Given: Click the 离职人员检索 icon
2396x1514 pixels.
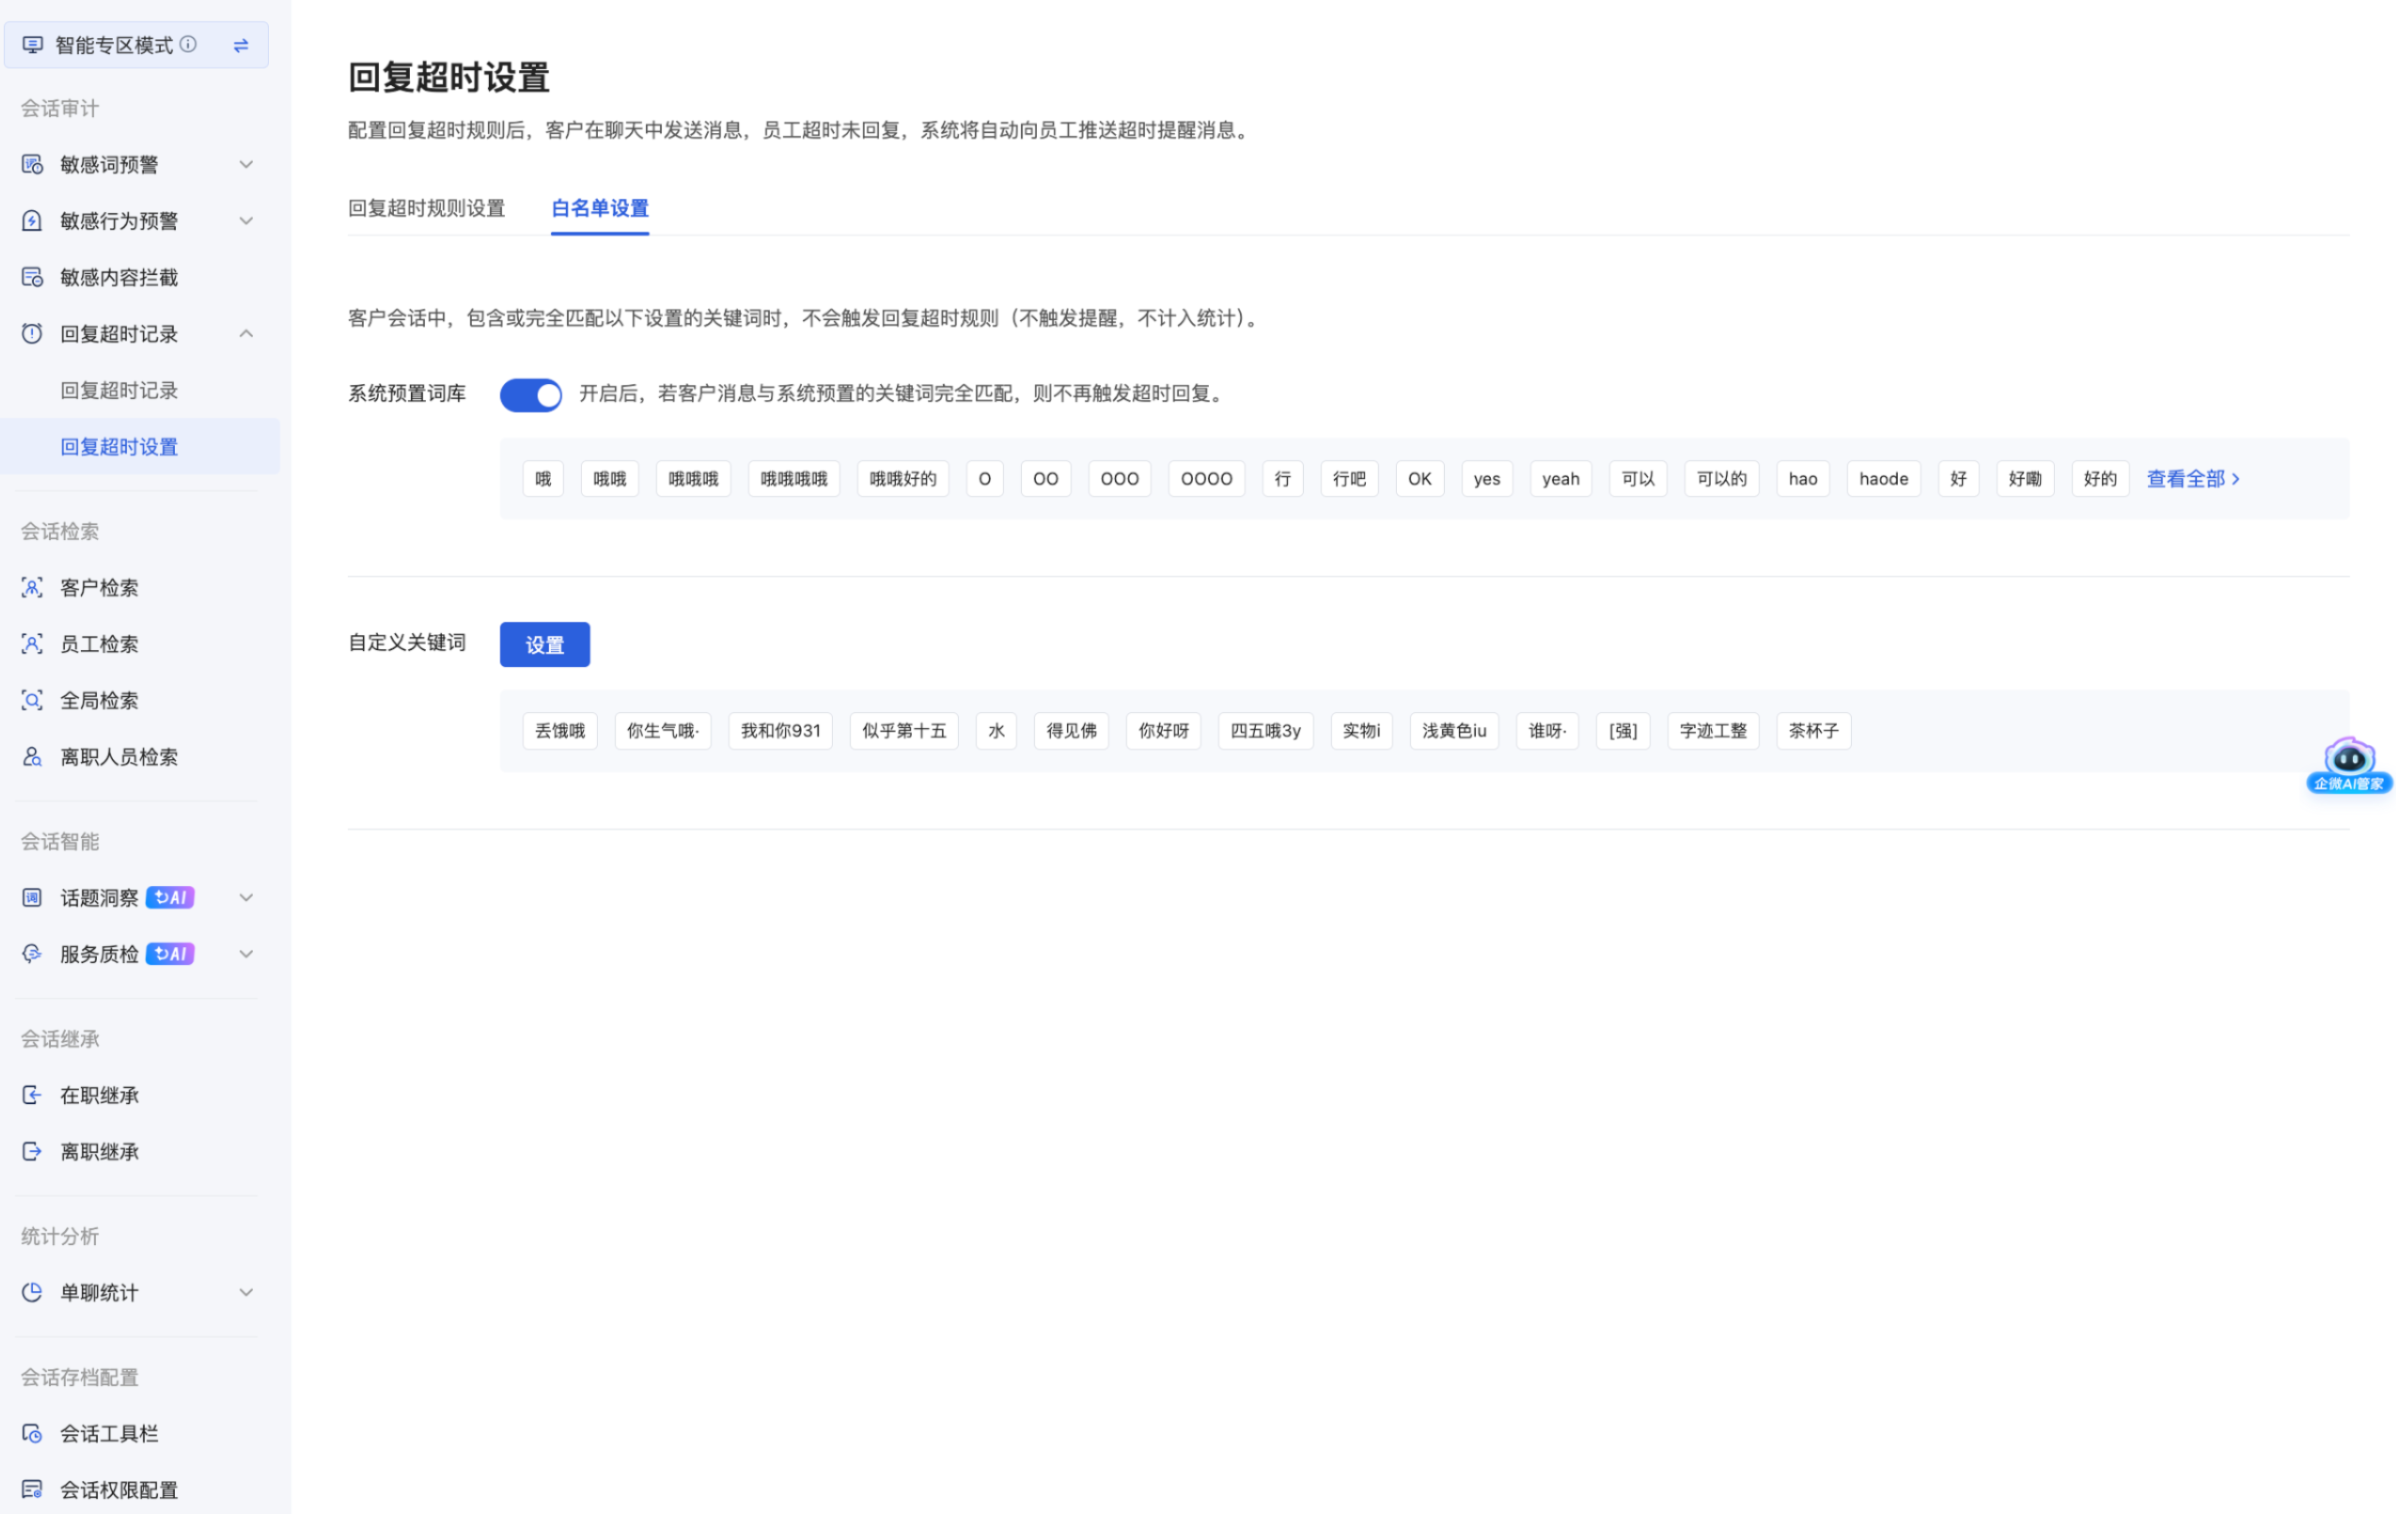Looking at the screenshot, I should click(x=32, y=757).
